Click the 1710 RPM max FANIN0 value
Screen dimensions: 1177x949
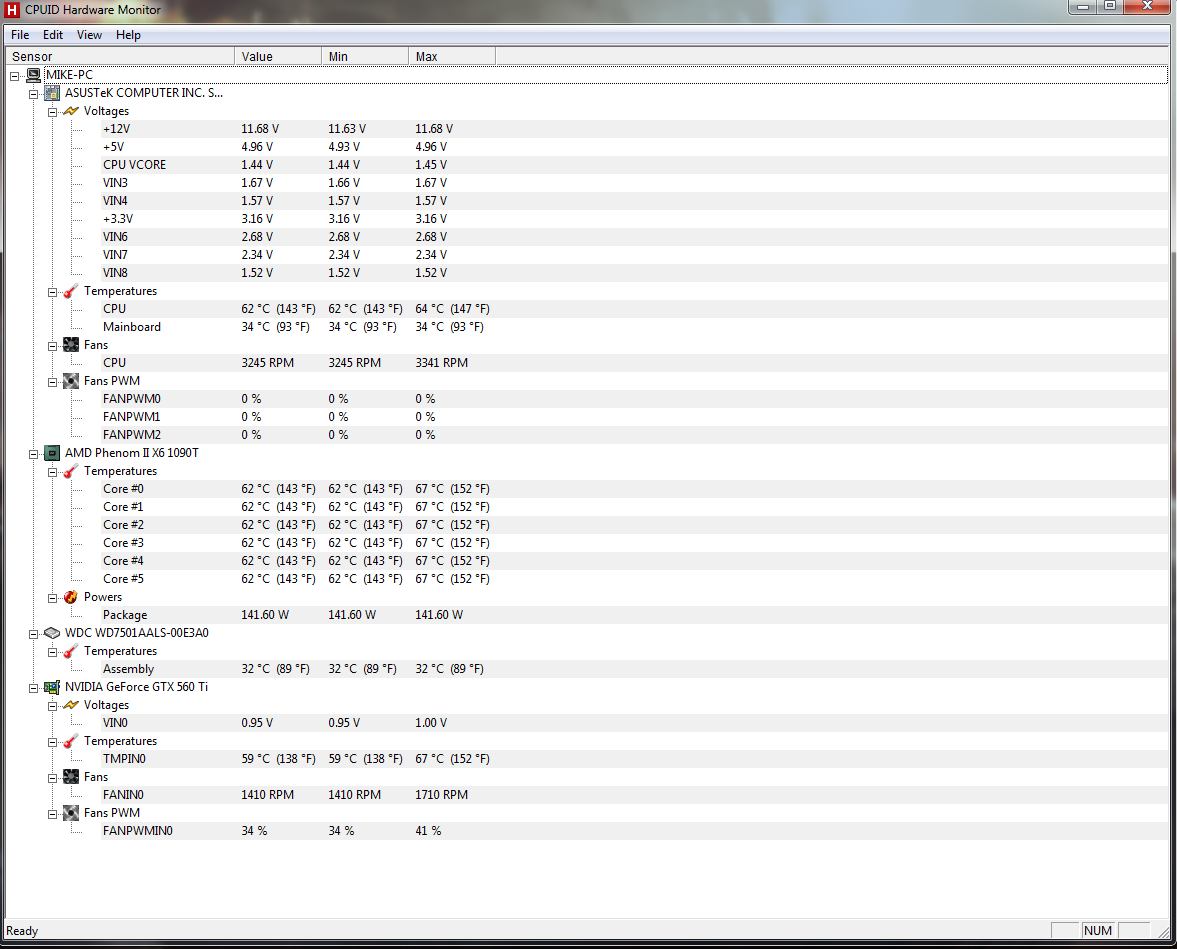tap(441, 795)
